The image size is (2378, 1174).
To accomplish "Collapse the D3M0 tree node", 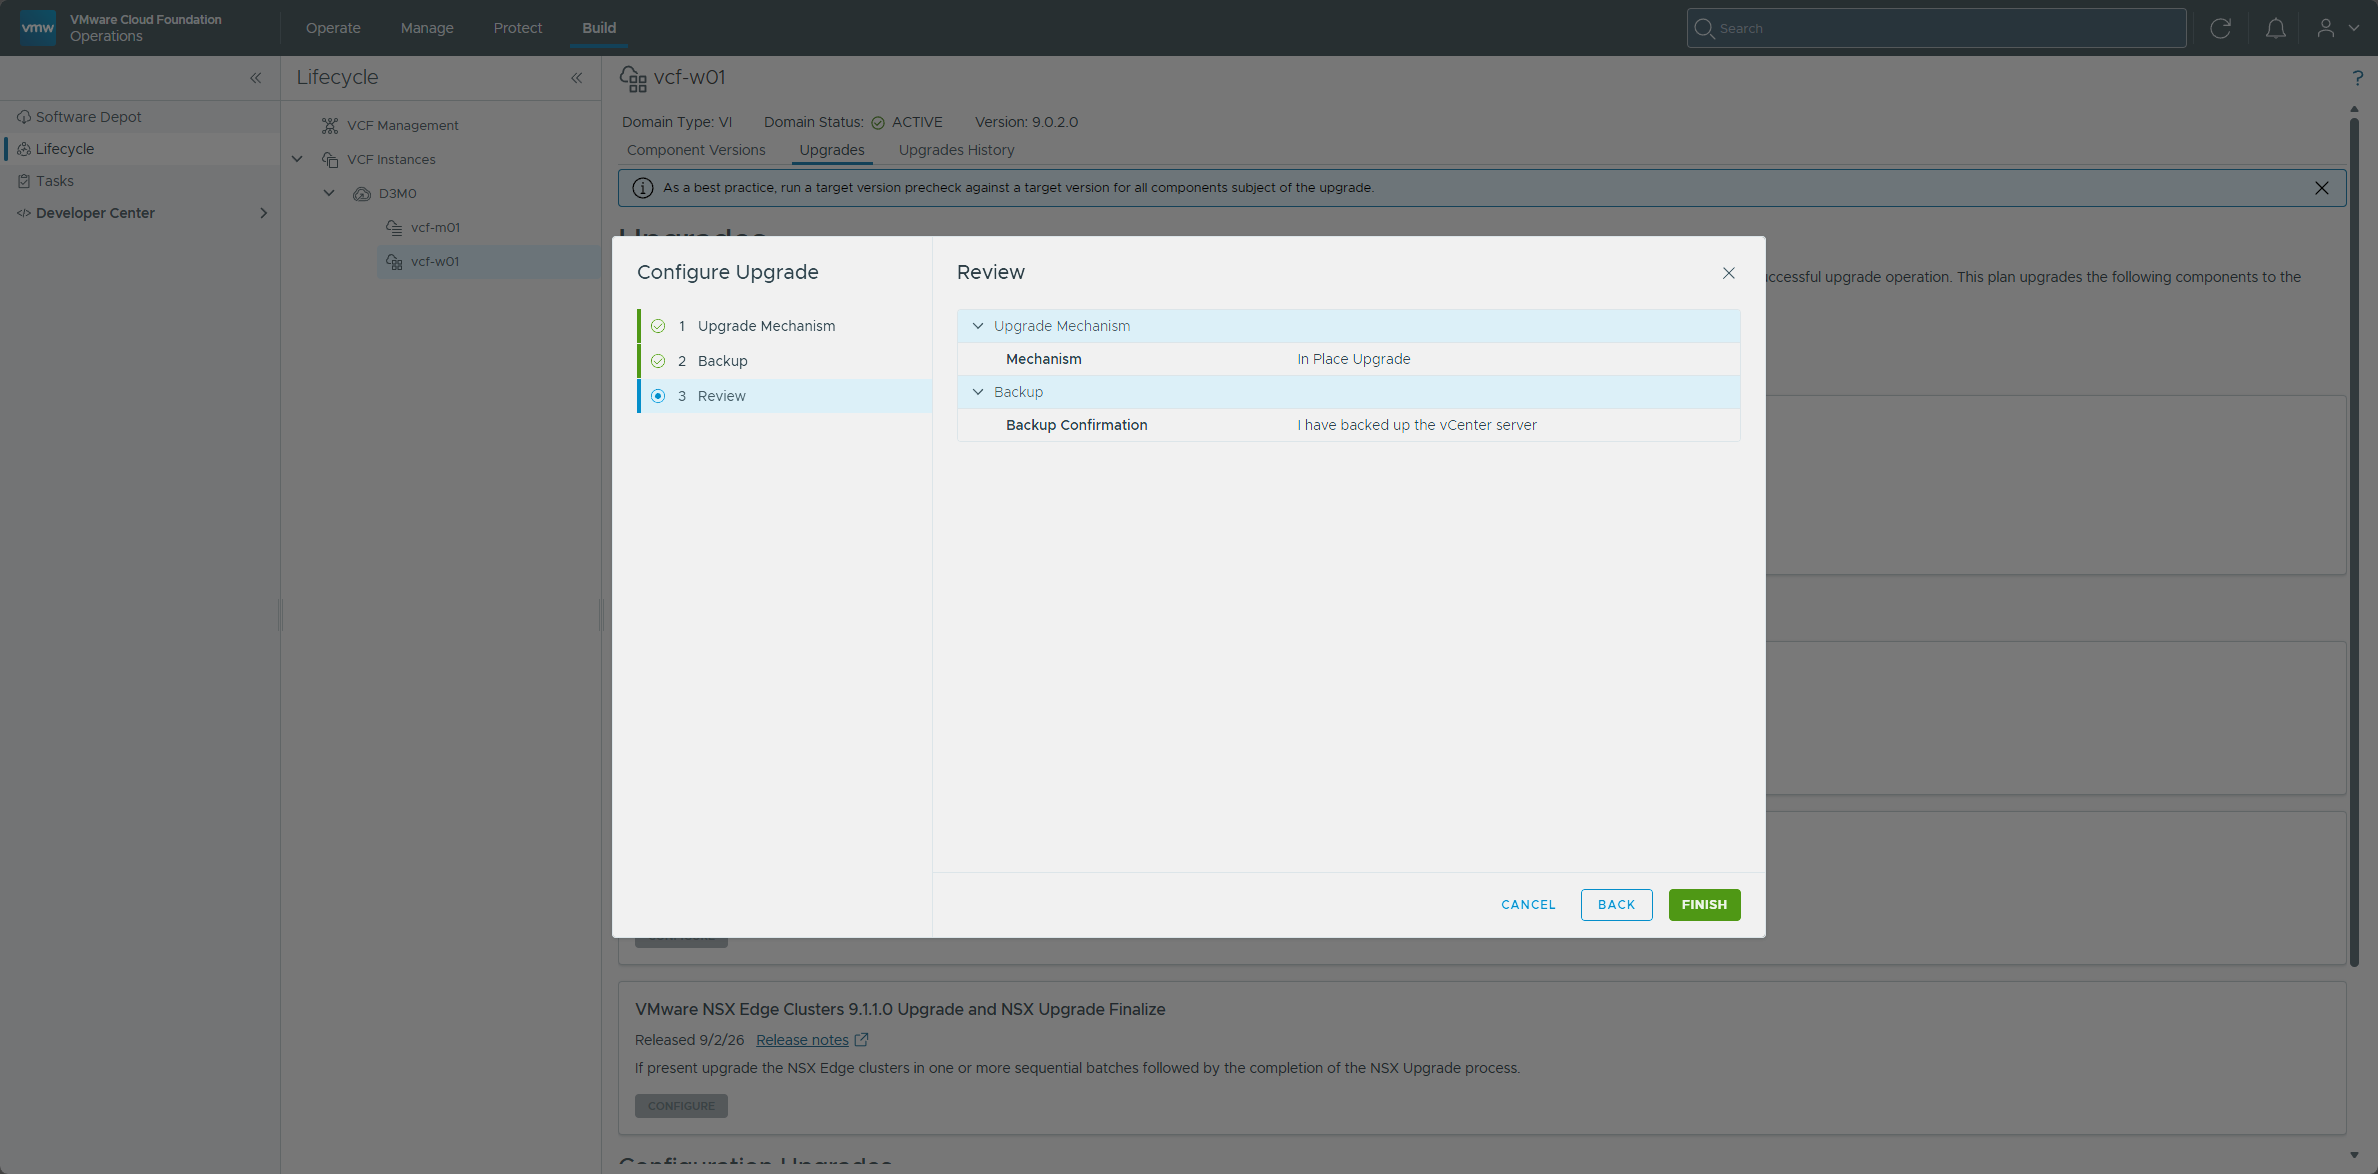I will tap(329, 193).
